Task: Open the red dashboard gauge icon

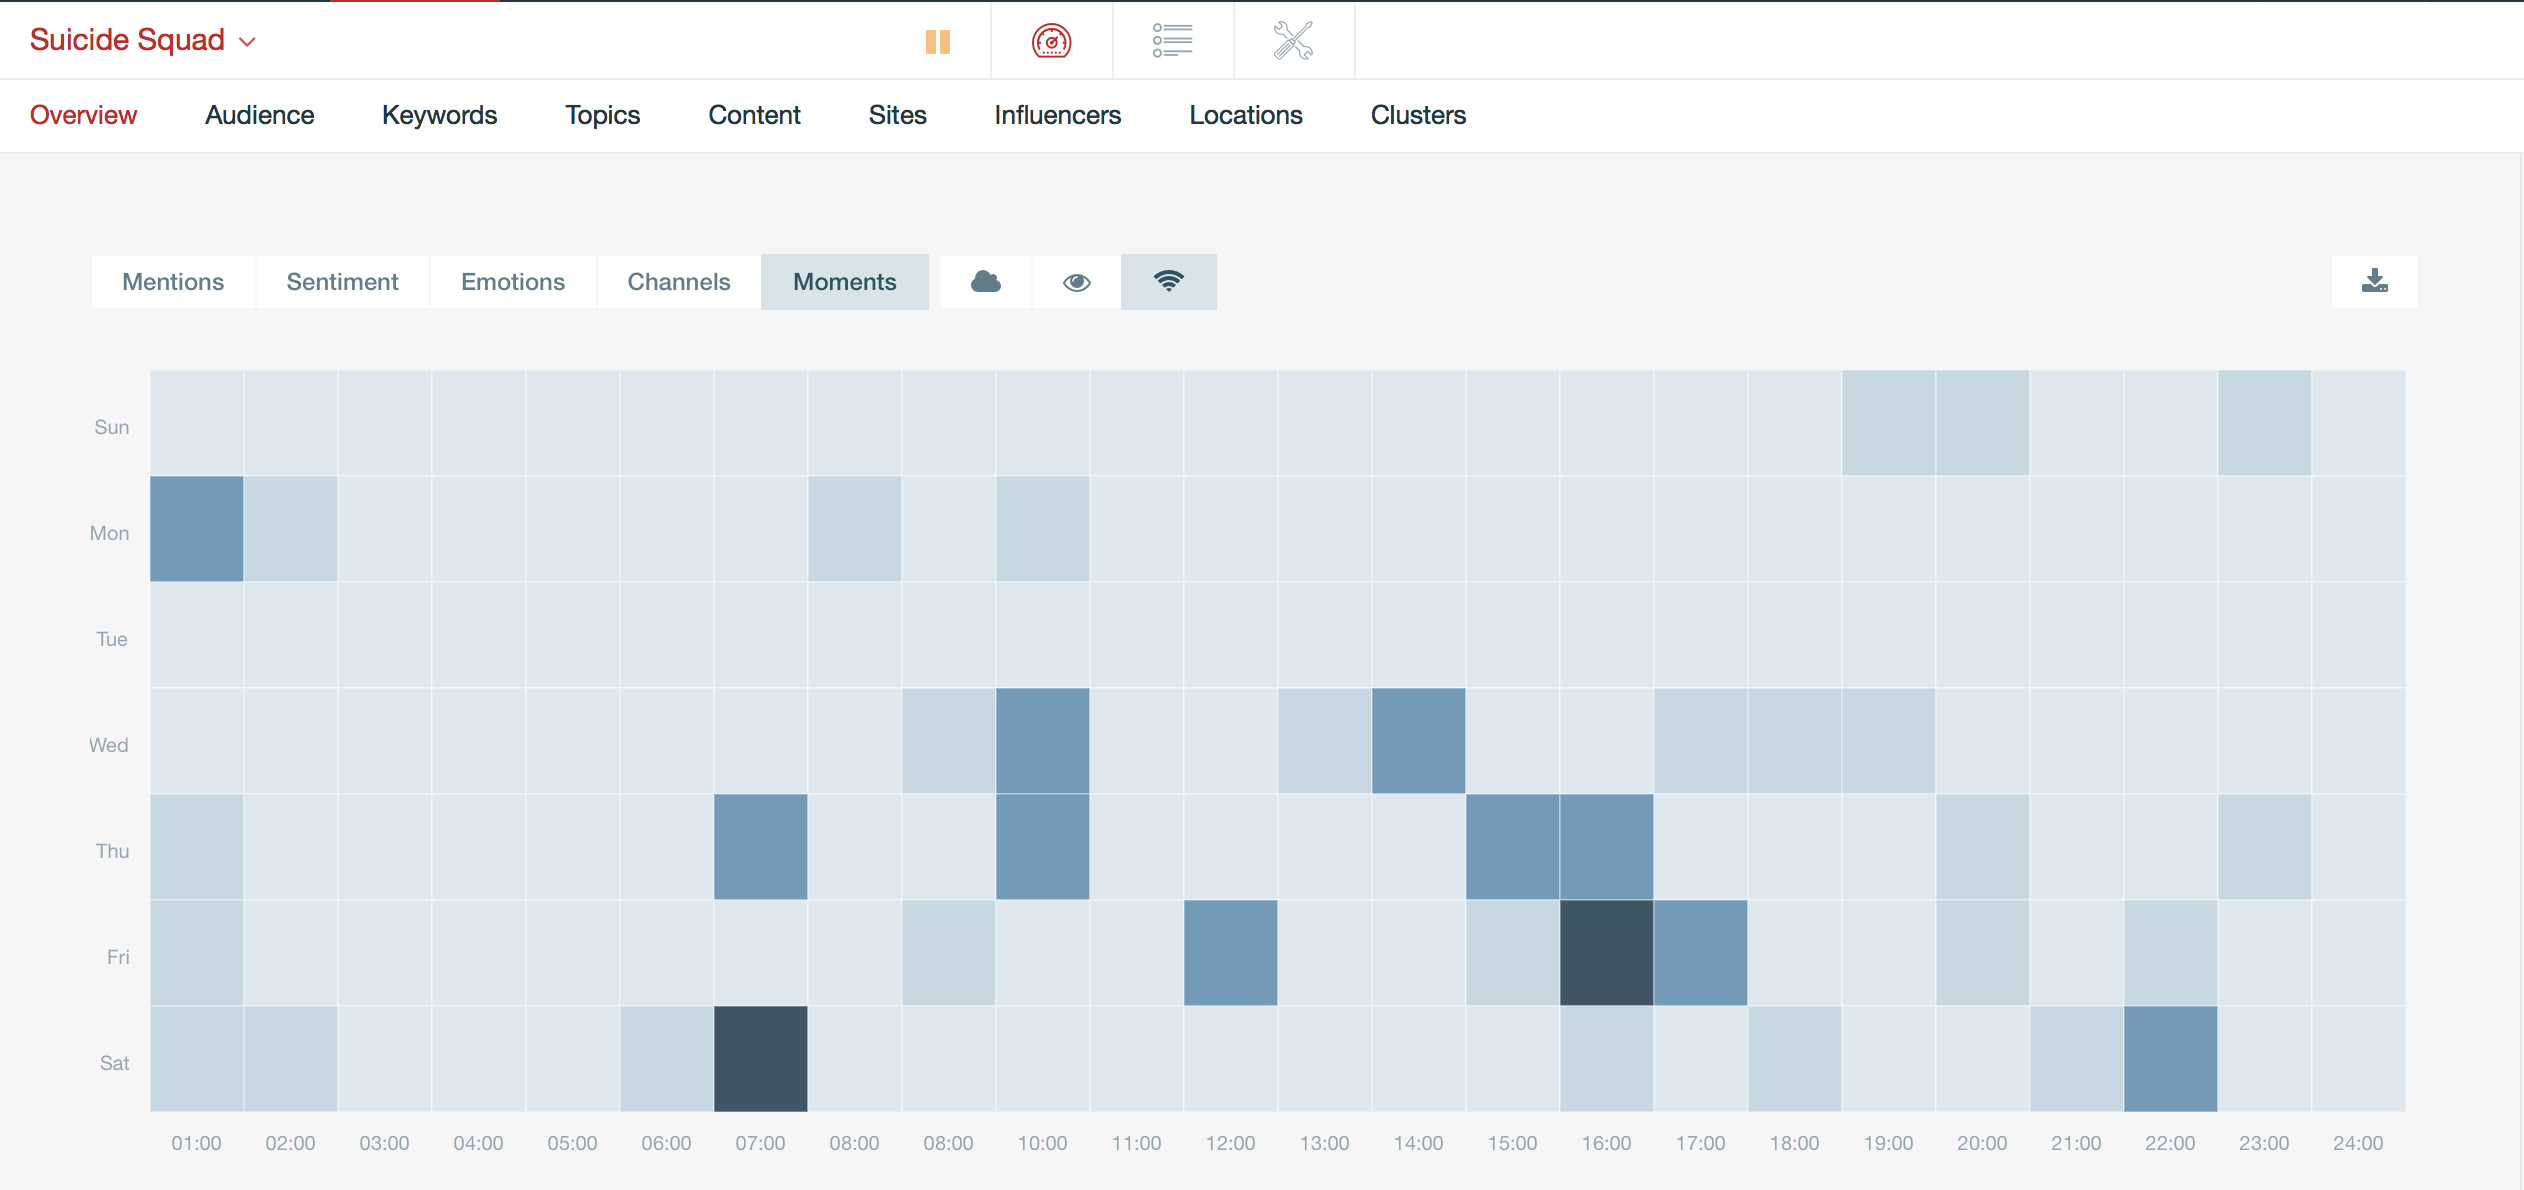Action: tap(1051, 41)
